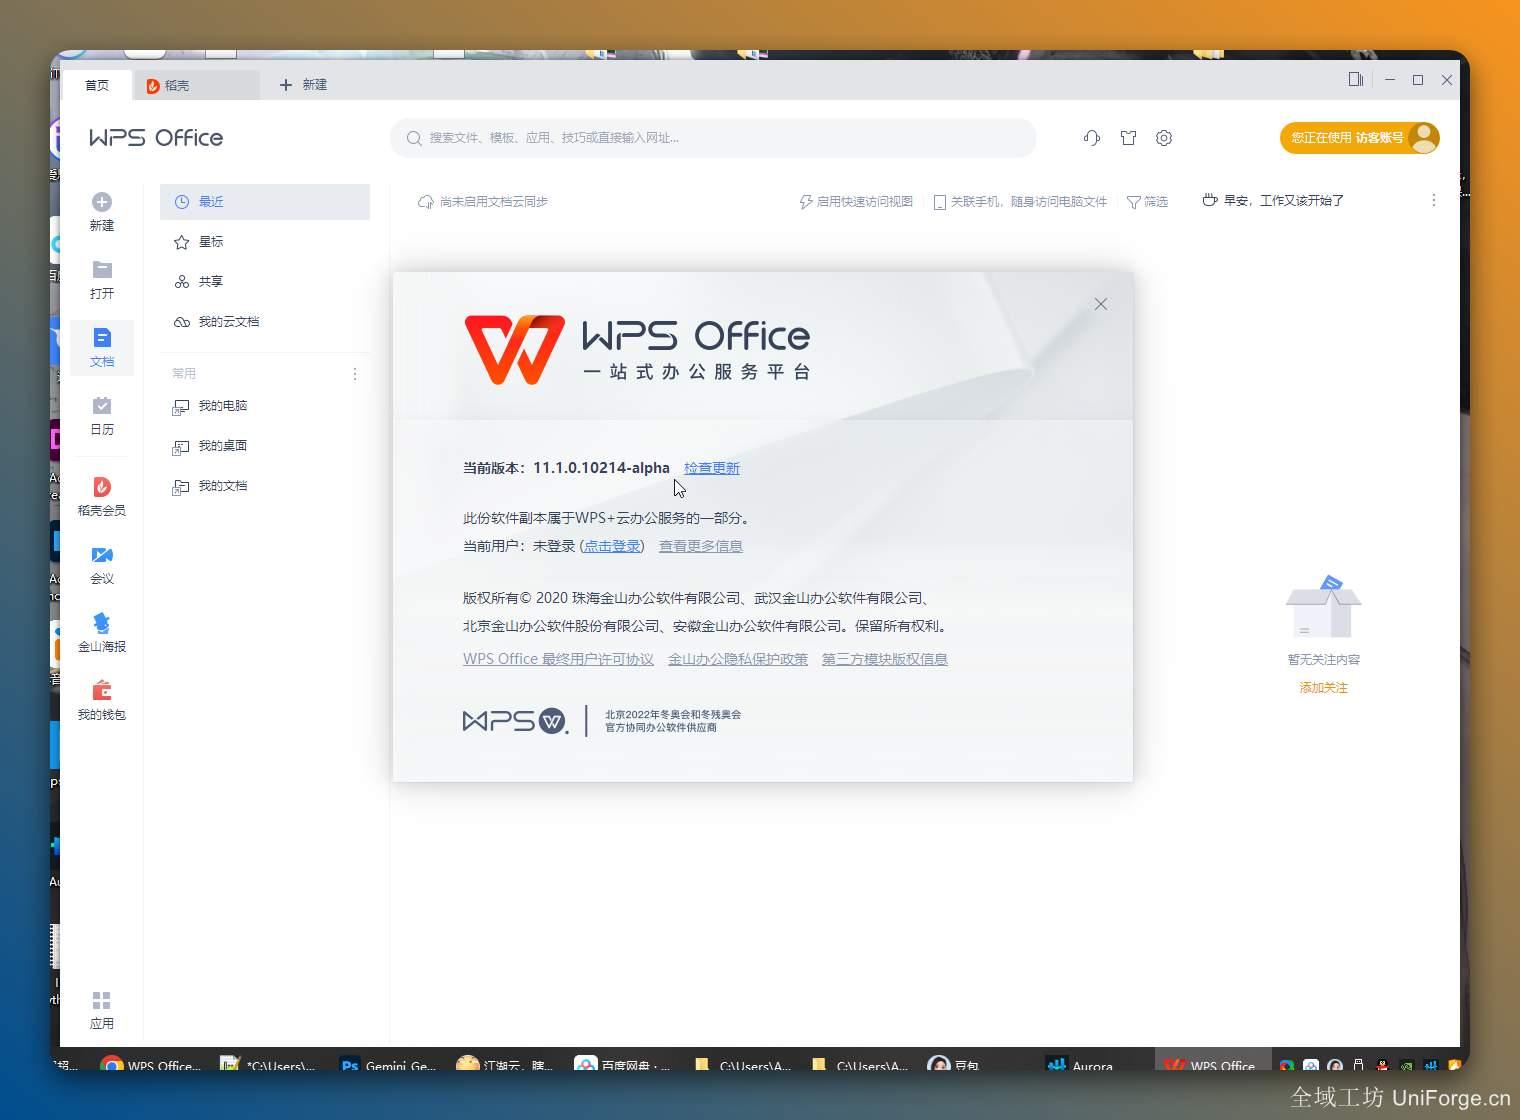Screen dimensions: 1520x1120
Task: Click 关联手机，随身访问电脑文件
Action: [1020, 202]
